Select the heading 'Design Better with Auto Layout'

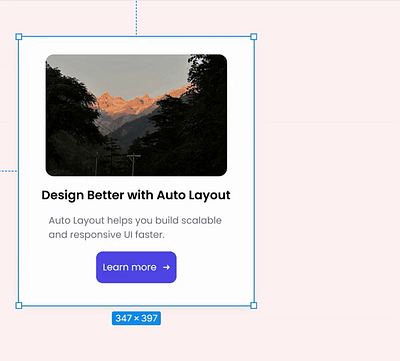click(136, 195)
